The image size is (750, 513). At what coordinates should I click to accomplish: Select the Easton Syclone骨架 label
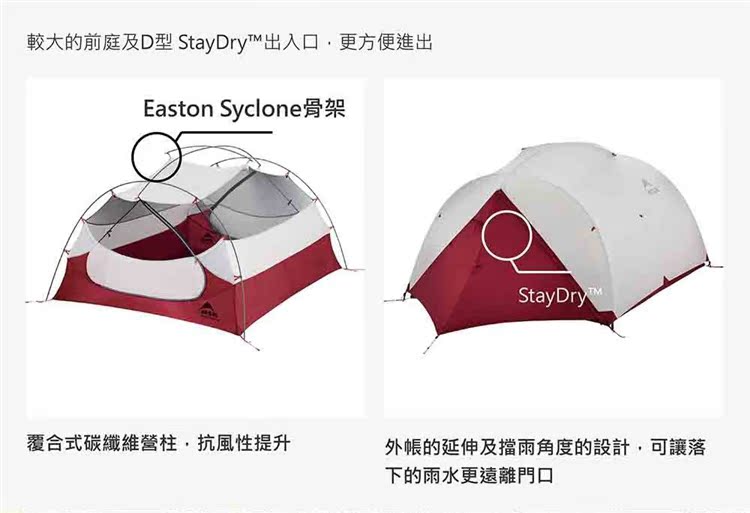[244, 109]
